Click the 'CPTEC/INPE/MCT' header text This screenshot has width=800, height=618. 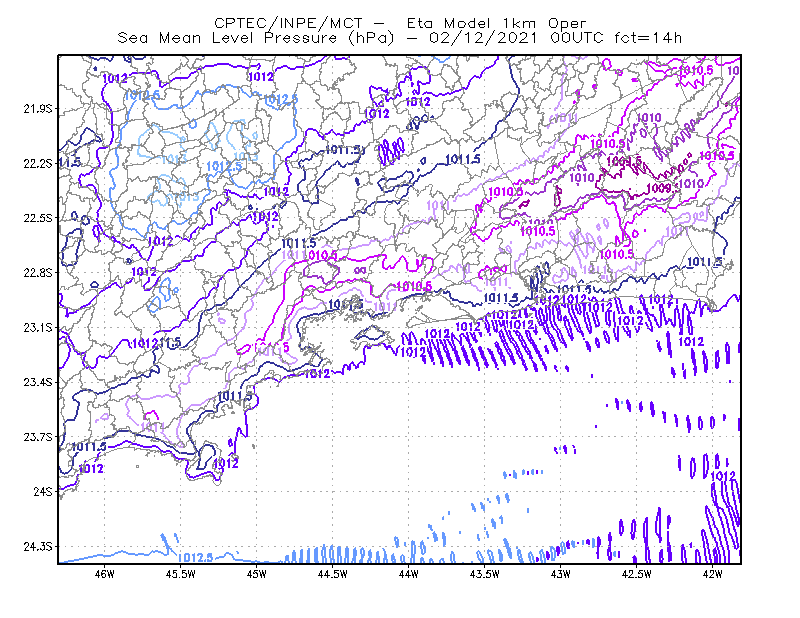pyautogui.click(x=288, y=23)
